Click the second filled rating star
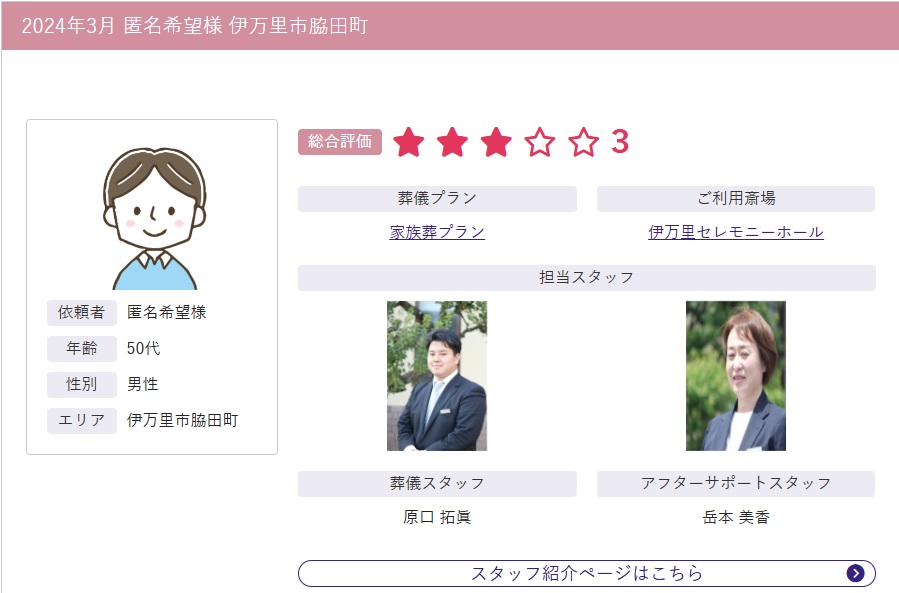The width and height of the screenshot is (899, 593). [x=452, y=142]
